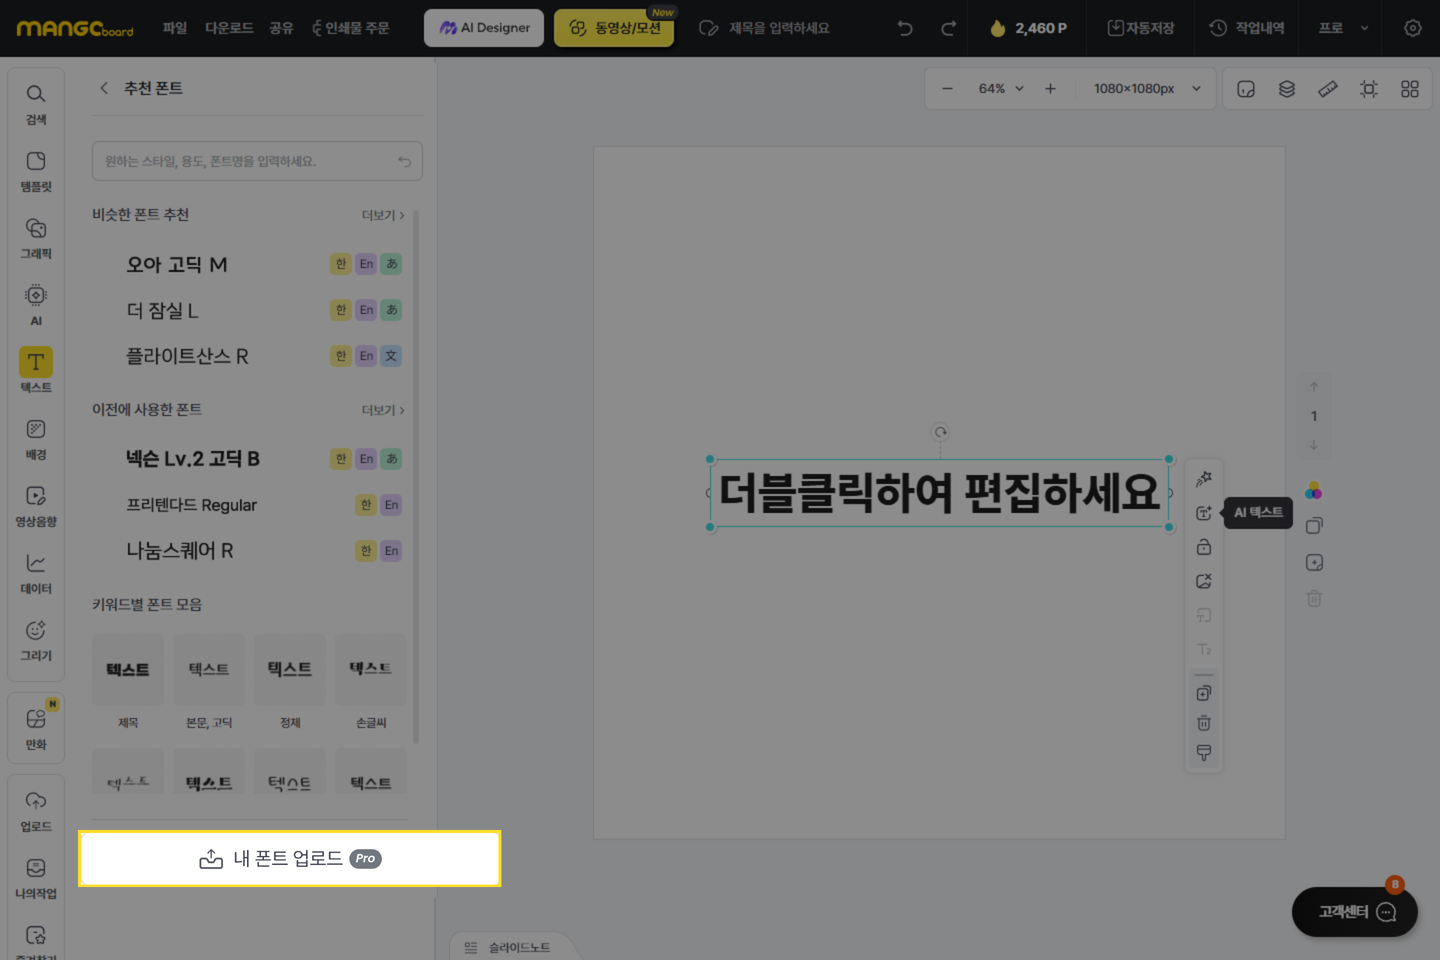This screenshot has height=960, width=1440.
Task: Click the 동영상/모션 button
Action: tap(614, 28)
